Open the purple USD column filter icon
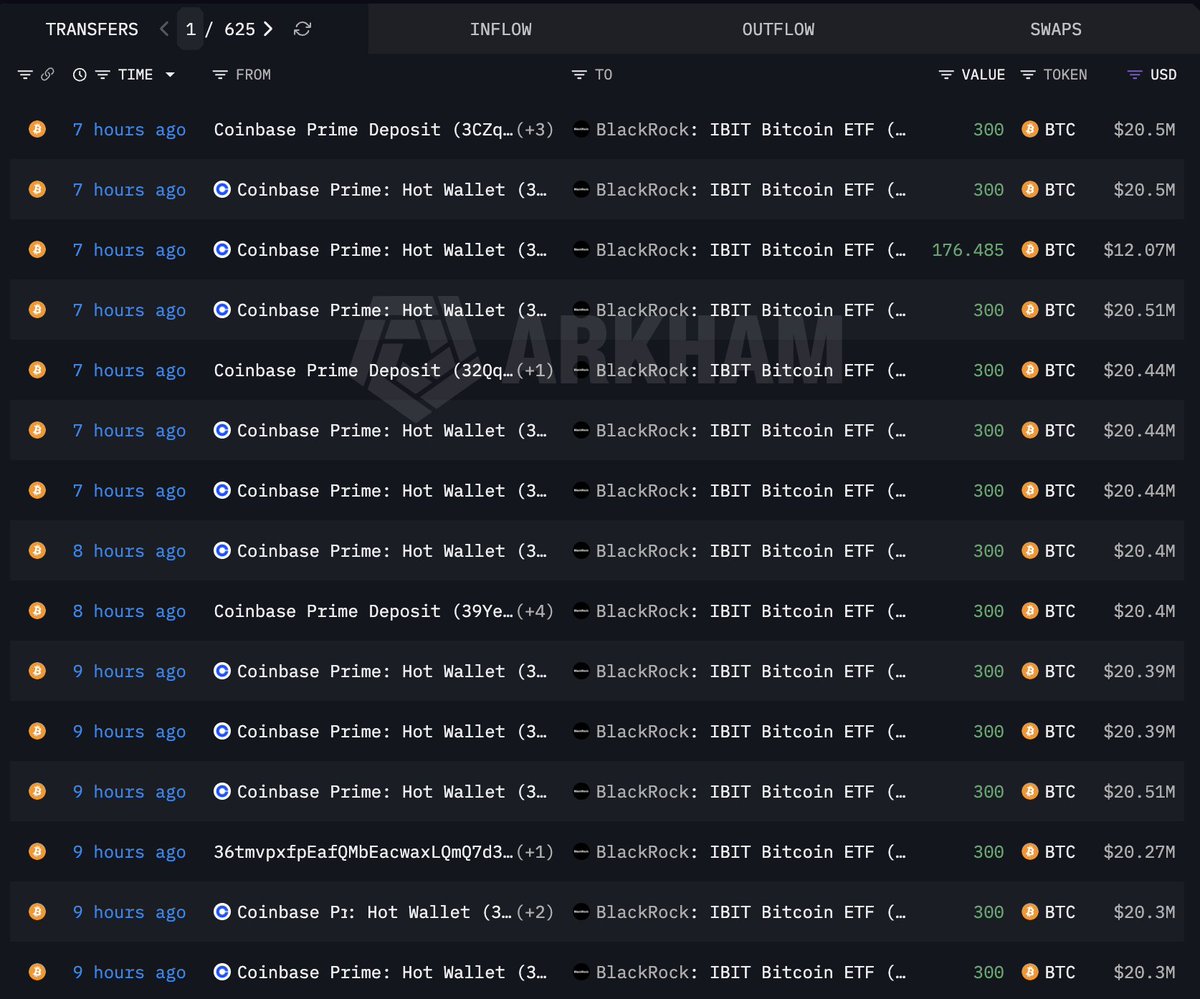This screenshot has height=999, width=1200. [x=1134, y=75]
